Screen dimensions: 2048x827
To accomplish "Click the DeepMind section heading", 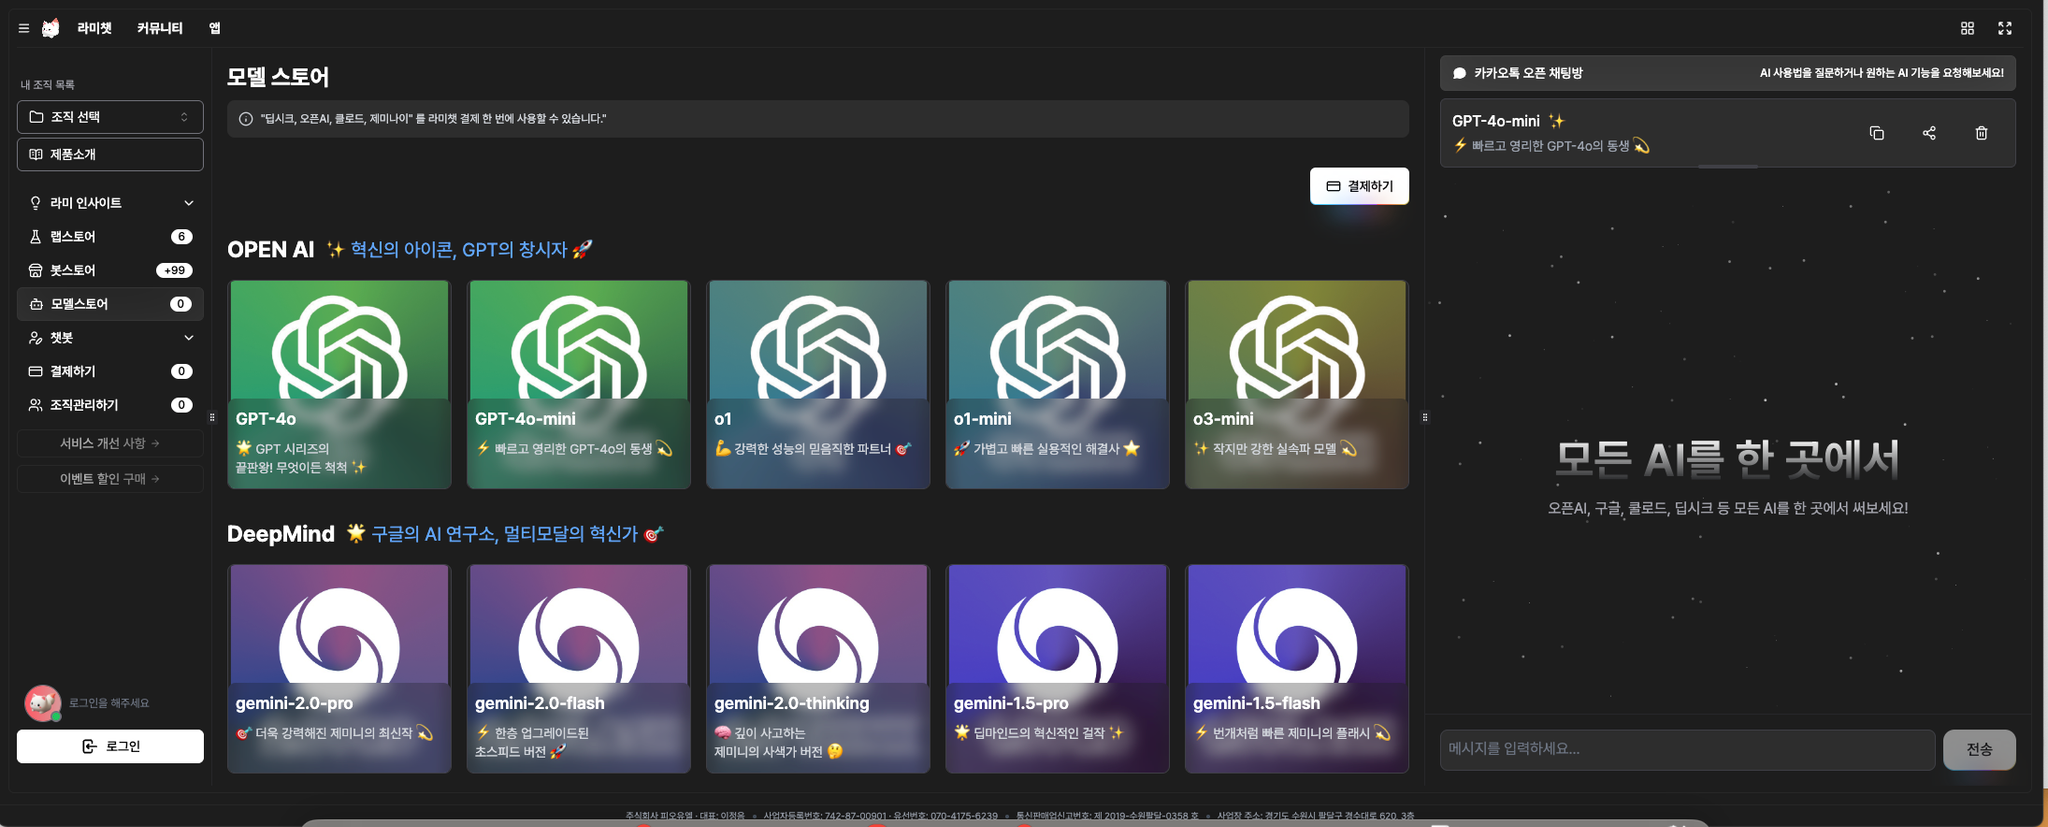I will (281, 534).
